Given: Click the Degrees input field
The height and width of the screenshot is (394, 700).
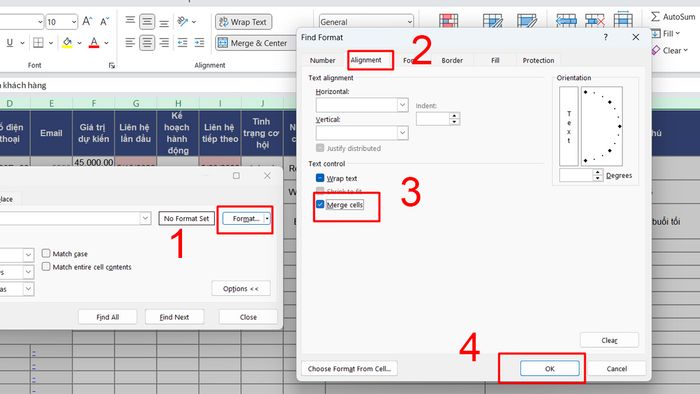Looking at the screenshot, I should [x=576, y=175].
